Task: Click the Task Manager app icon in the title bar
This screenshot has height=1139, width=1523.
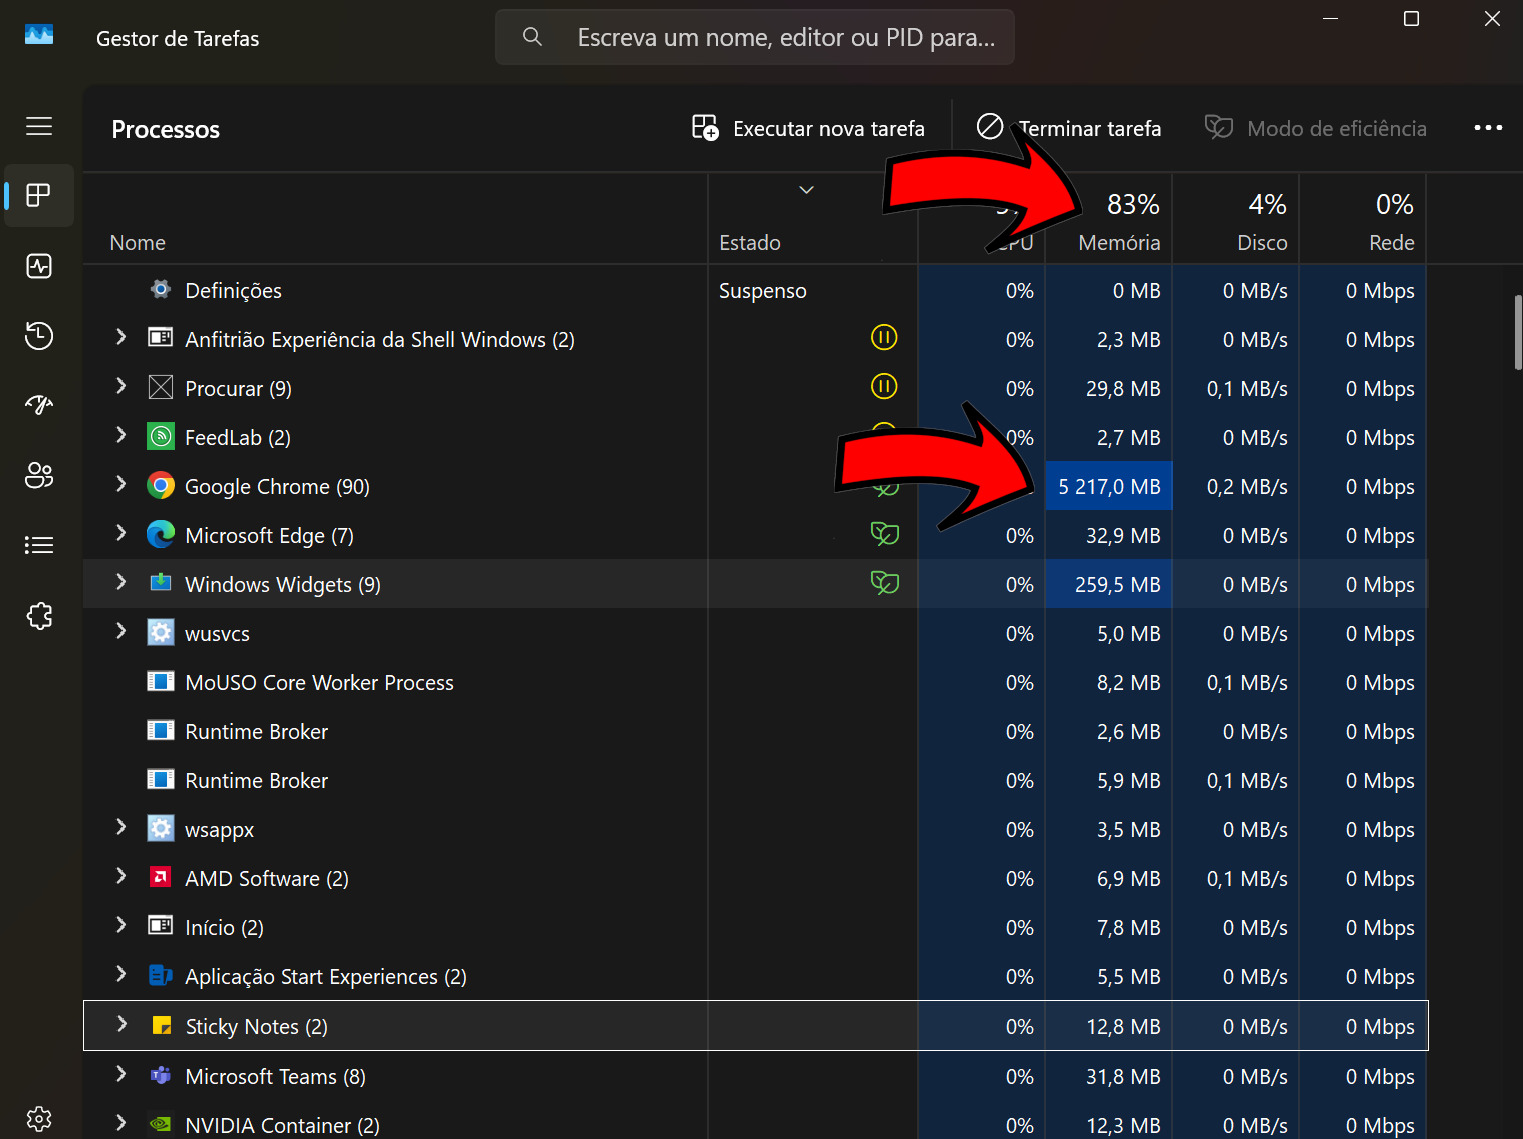Action: click(x=39, y=36)
